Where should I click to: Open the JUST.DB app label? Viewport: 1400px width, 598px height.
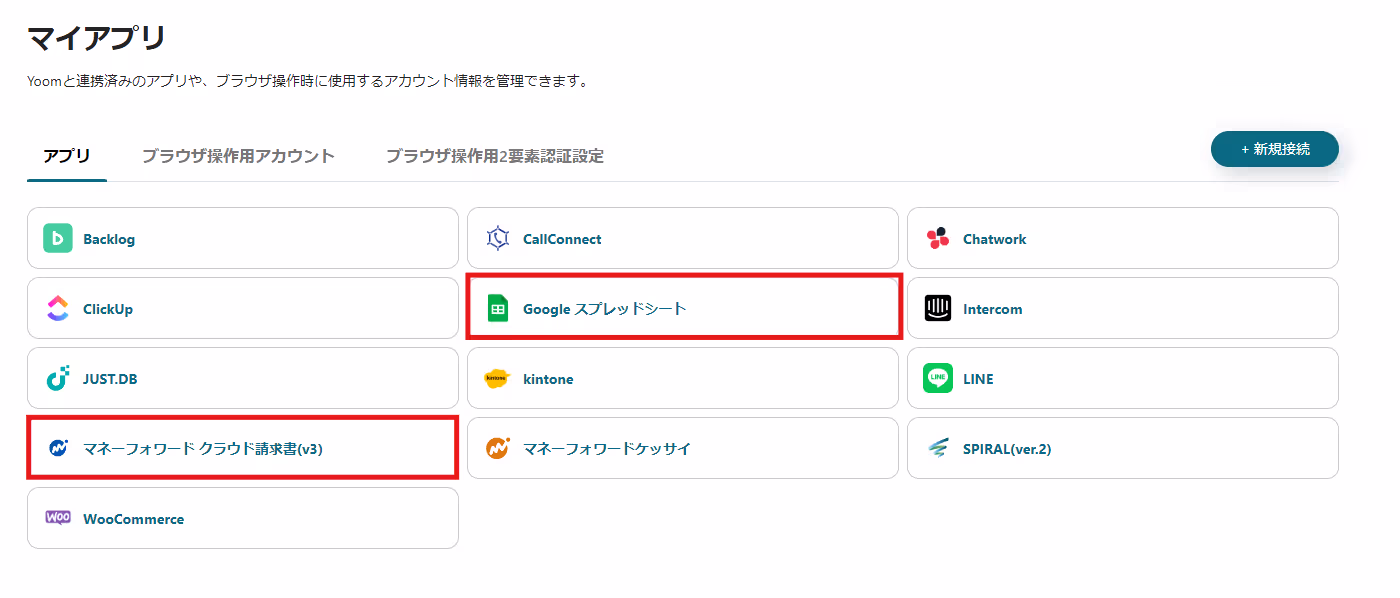[110, 379]
